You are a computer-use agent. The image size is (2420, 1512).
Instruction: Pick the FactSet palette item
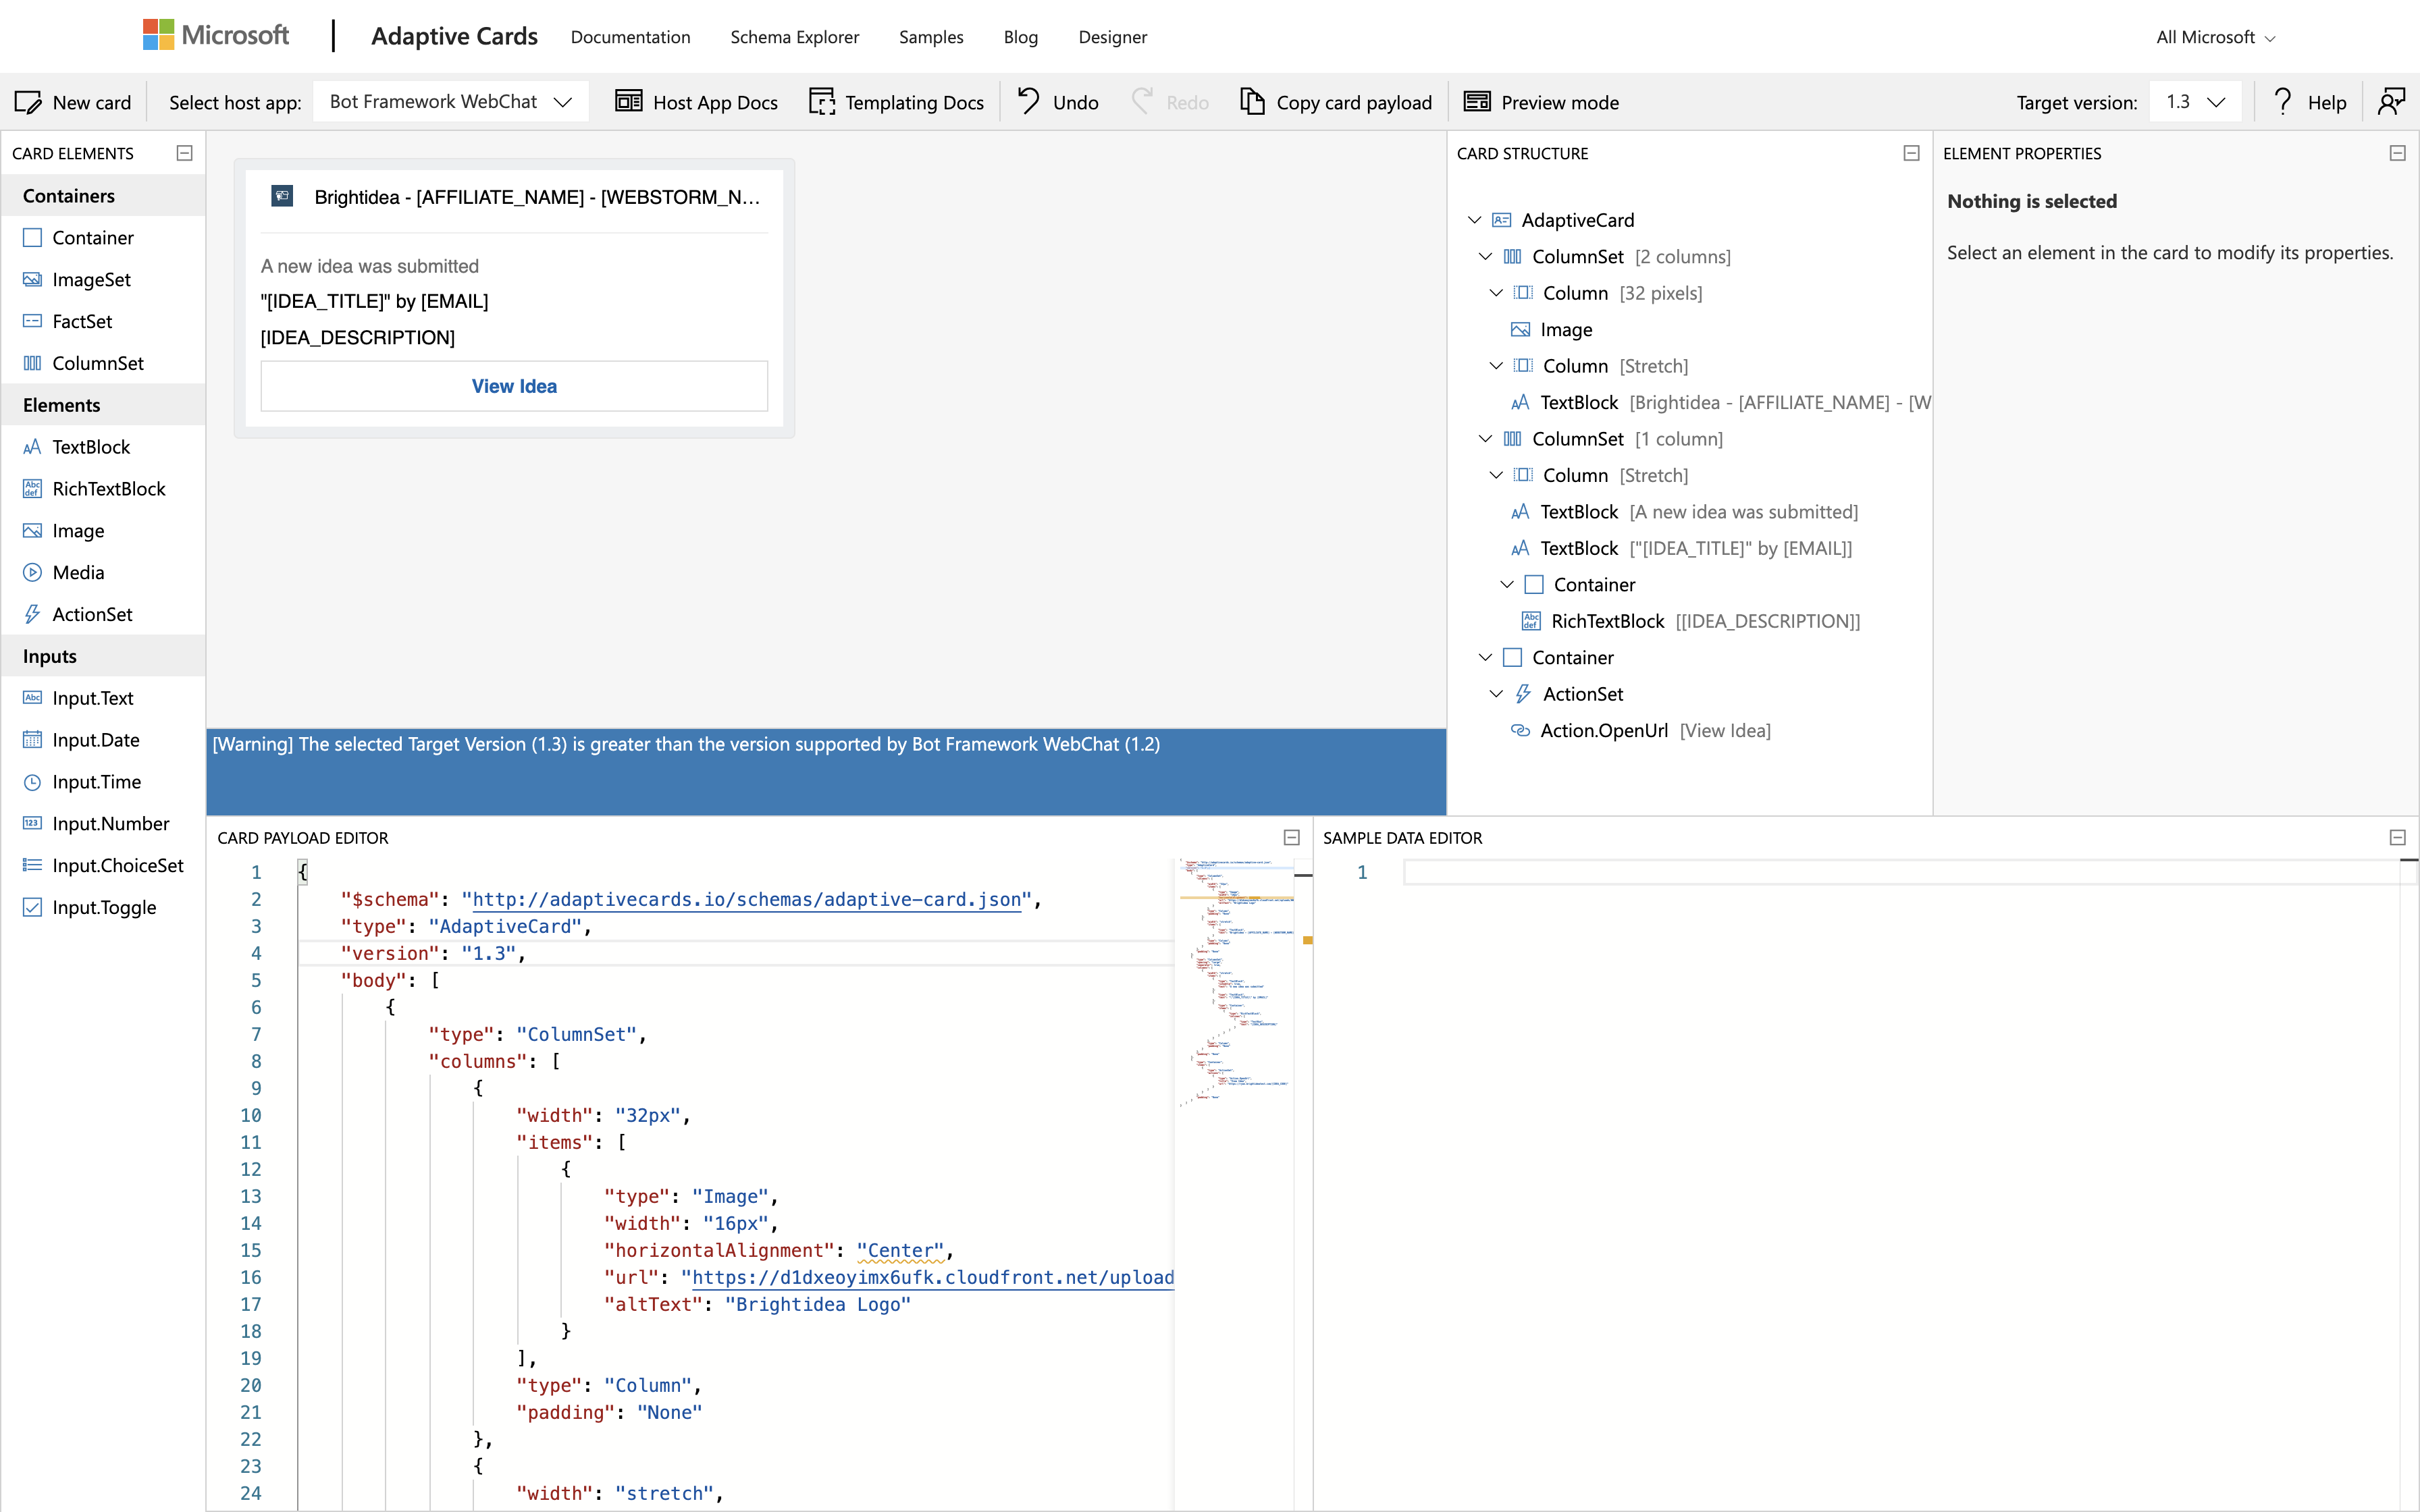coord(102,321)
